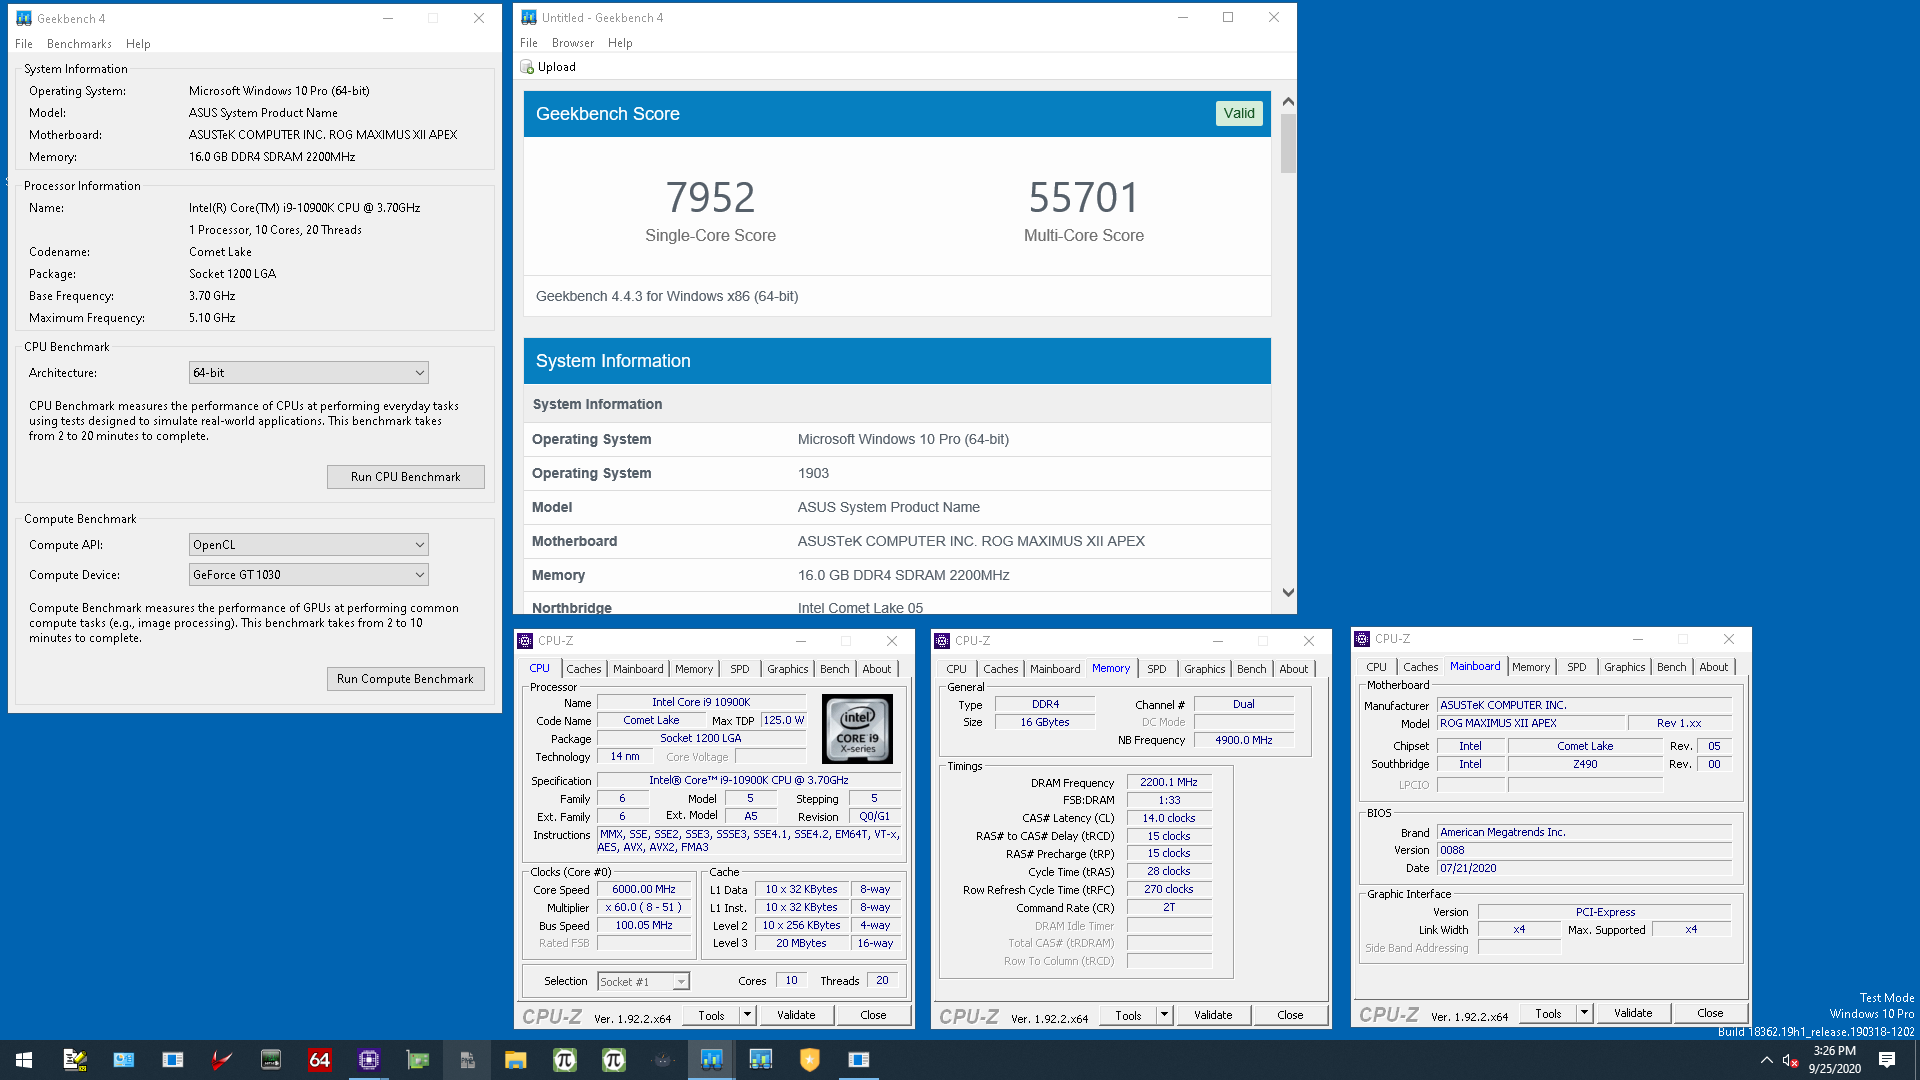Click Validate in the CPU-Z Mainboard window
This screenshot has height=1080, width=1920.
[x=1633, y=1013]
